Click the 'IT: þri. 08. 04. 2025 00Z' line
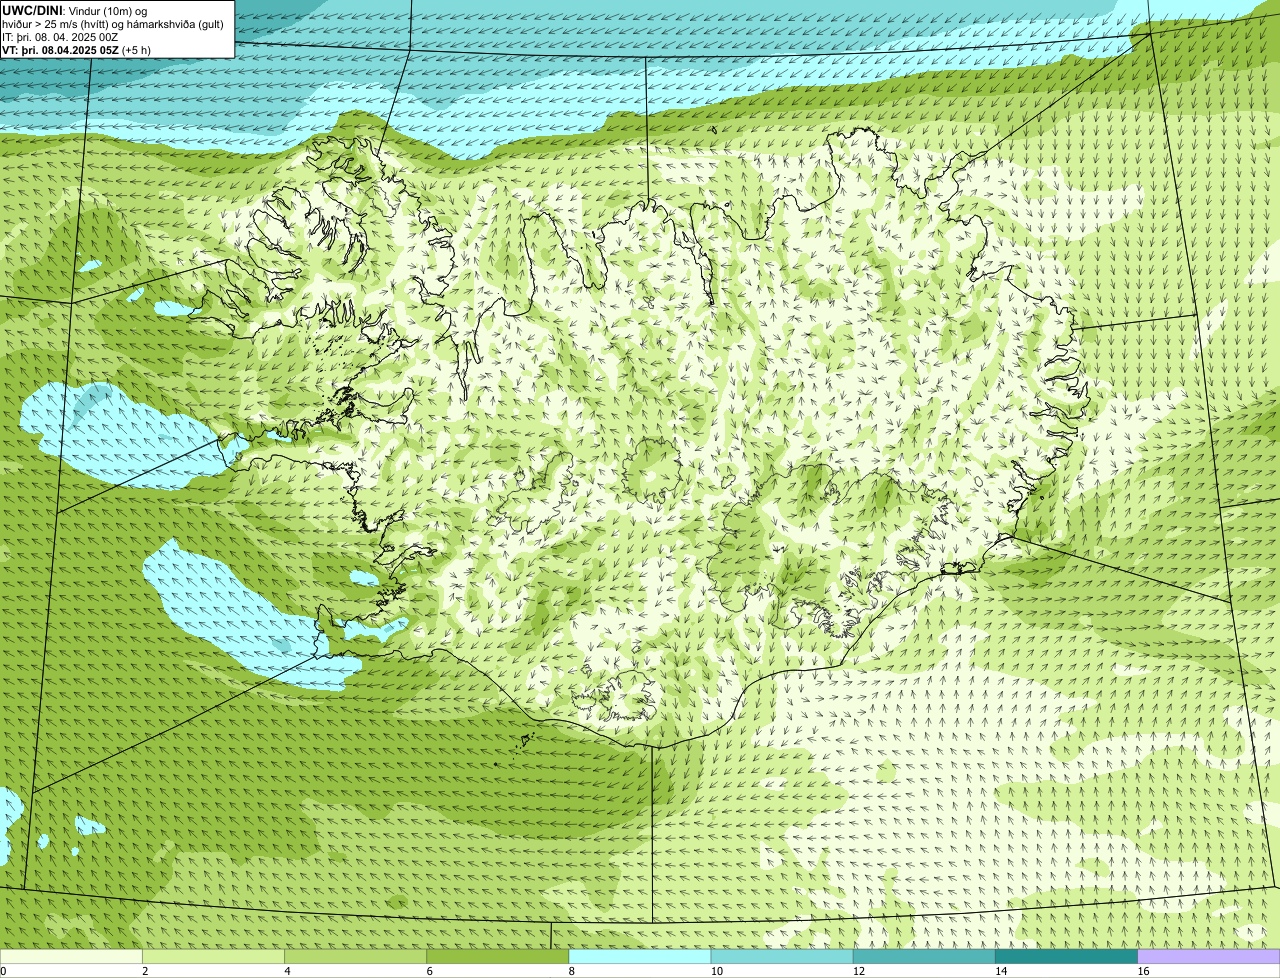 60,36
